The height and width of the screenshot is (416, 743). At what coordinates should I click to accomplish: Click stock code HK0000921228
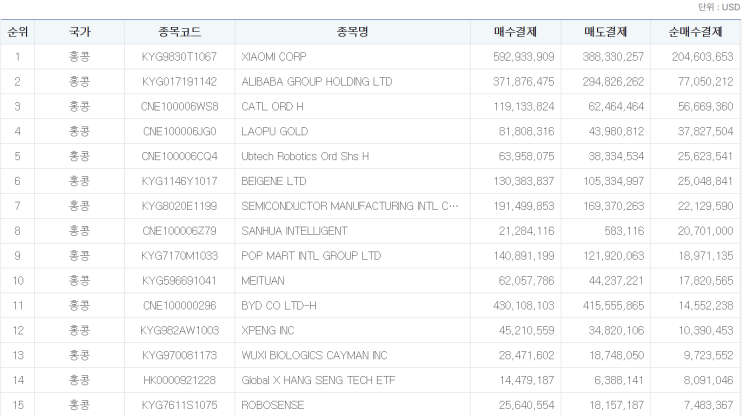pyautogui.click(x=179, y=380)
